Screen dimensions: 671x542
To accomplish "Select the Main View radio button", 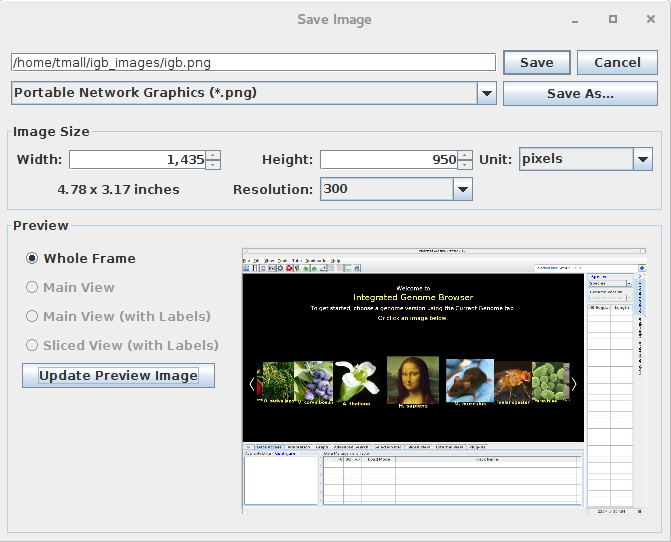I will click(x=32, y=287).
